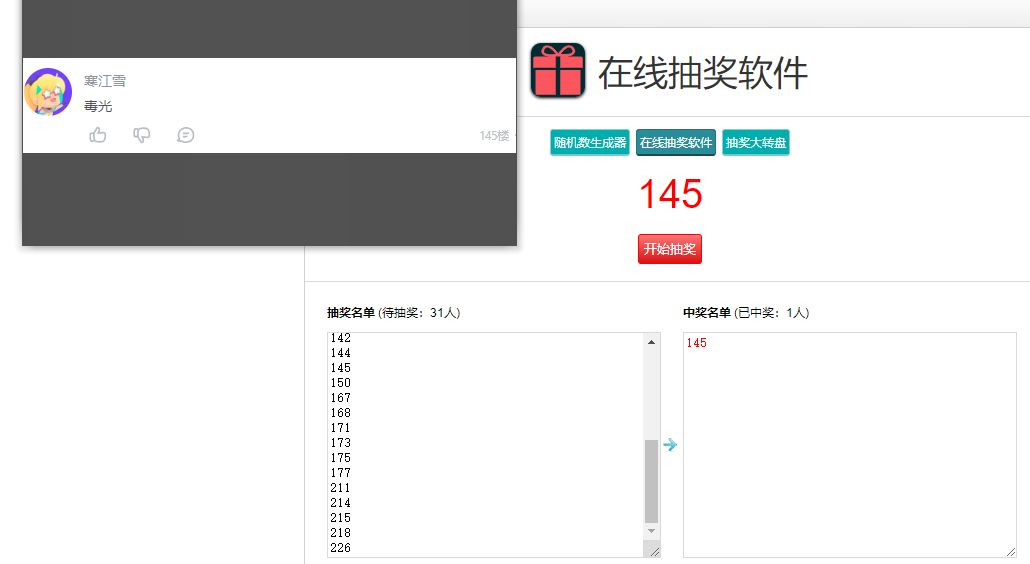Click the 在线抽奖软件 page title
1030x564 pixels.
(x=702, y=73)
